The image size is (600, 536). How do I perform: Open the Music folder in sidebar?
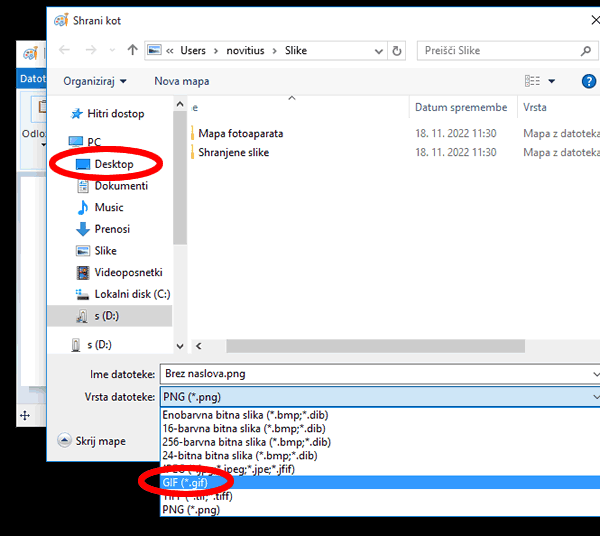108,207
